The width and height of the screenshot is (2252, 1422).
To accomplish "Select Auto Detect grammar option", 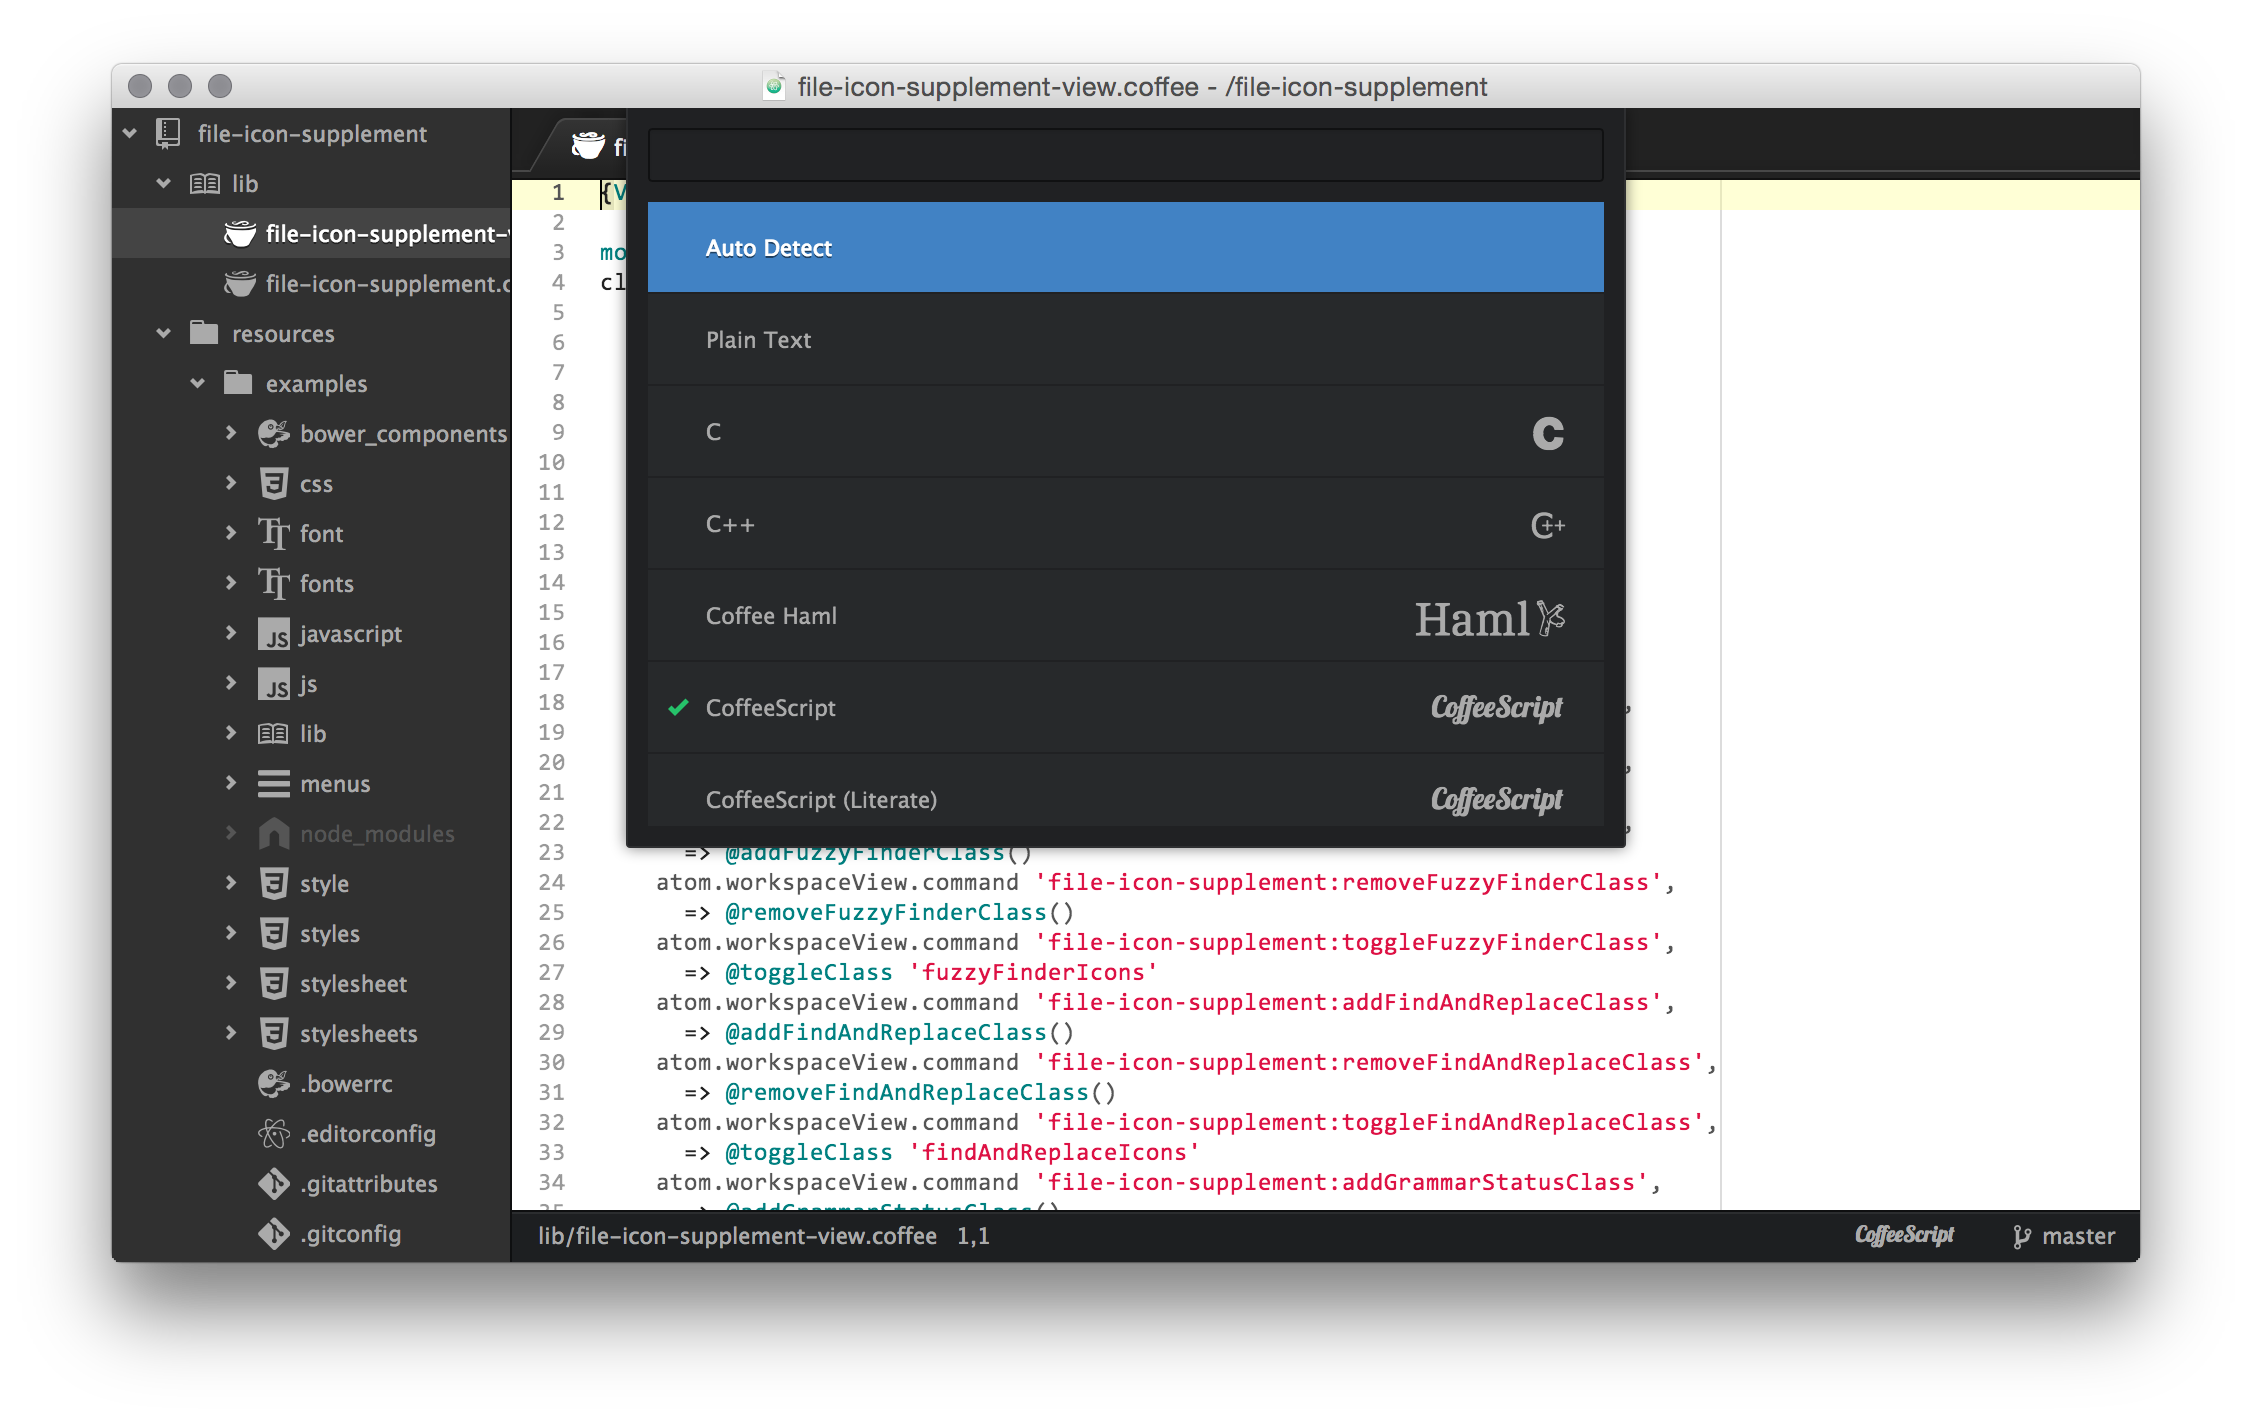I will click(x=768, y=248).
